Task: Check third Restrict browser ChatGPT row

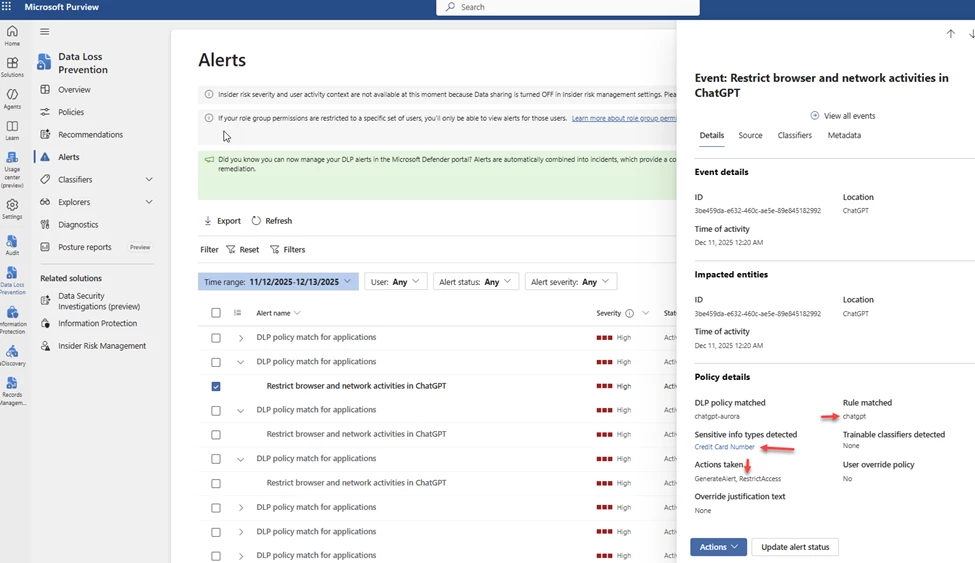Action: 216,483
